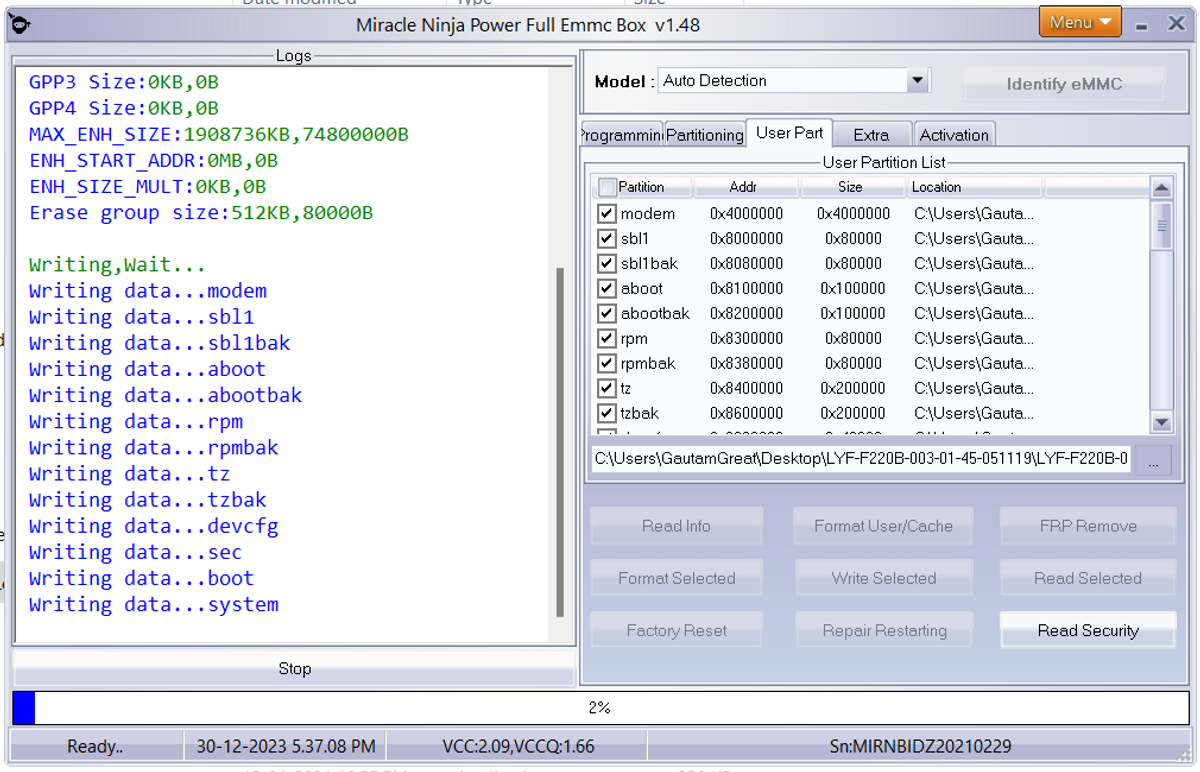Close the Miracle Ninja window

[1176, 23]
